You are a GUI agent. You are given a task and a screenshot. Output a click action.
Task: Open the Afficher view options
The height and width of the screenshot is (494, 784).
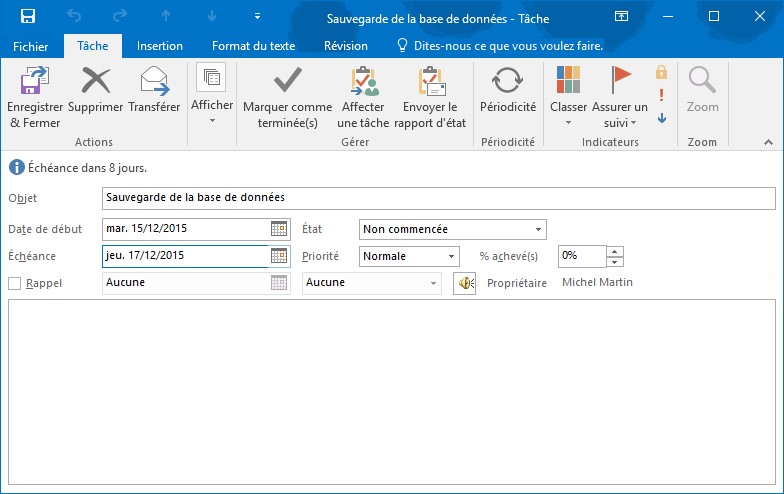[211, 94]
